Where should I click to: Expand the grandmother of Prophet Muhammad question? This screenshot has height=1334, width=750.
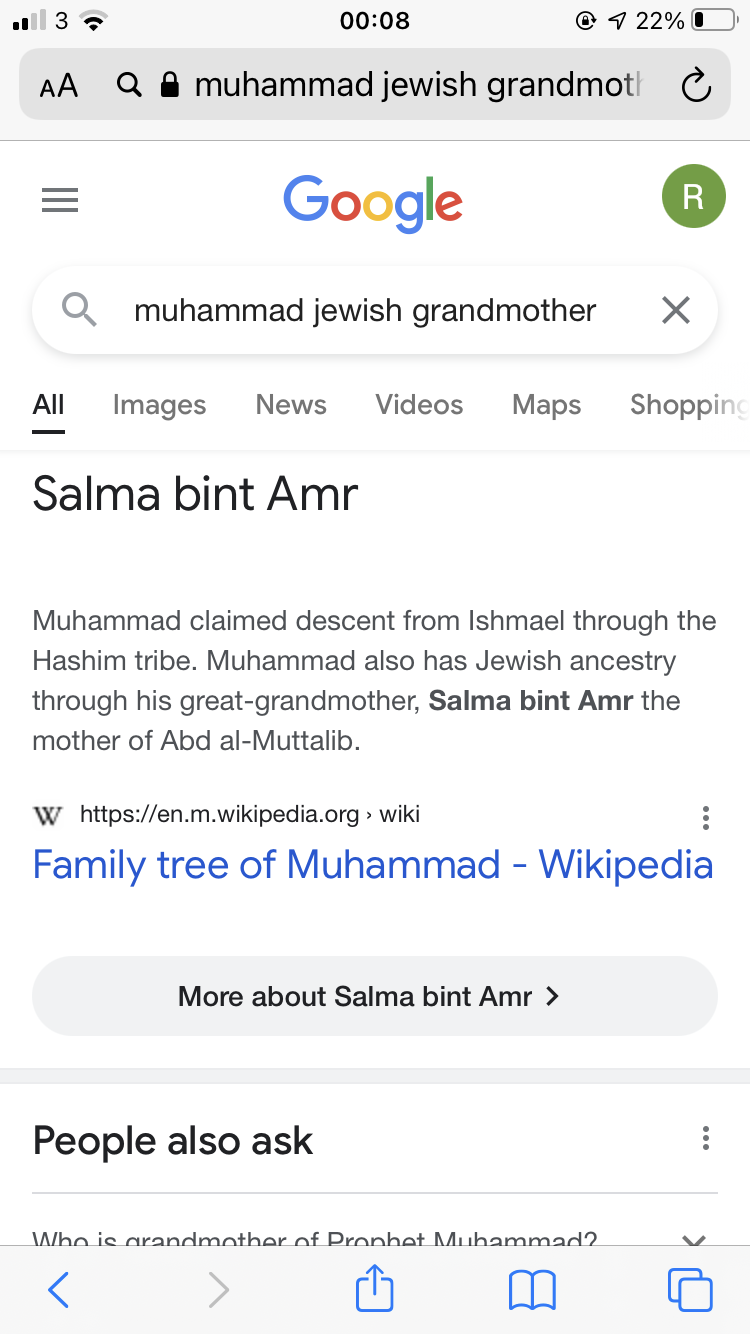click(x=375, y=1236)
